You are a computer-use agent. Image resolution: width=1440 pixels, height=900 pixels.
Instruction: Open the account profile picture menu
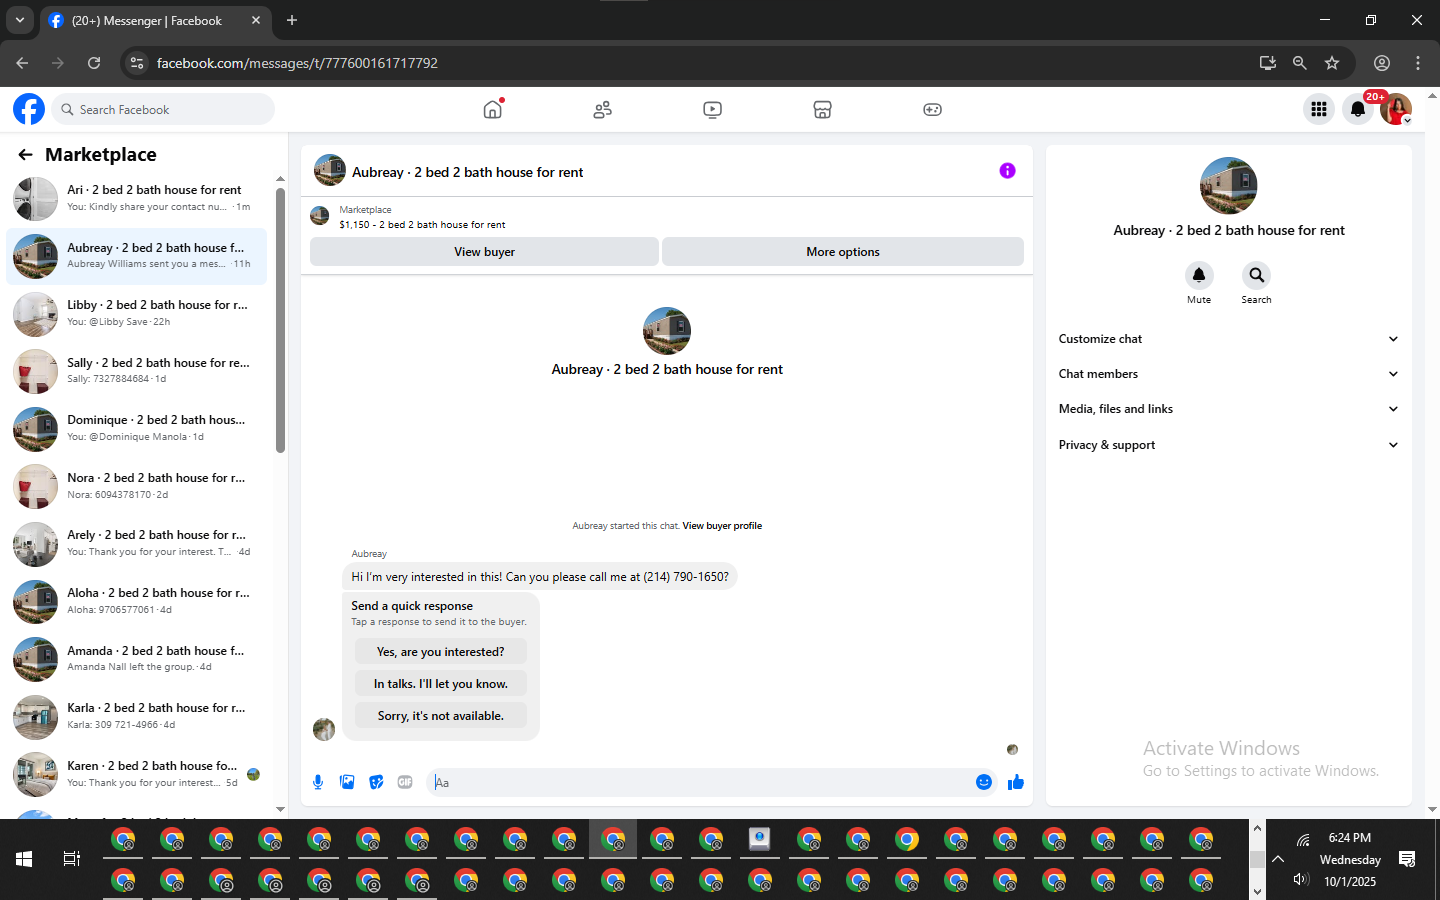1395,109
